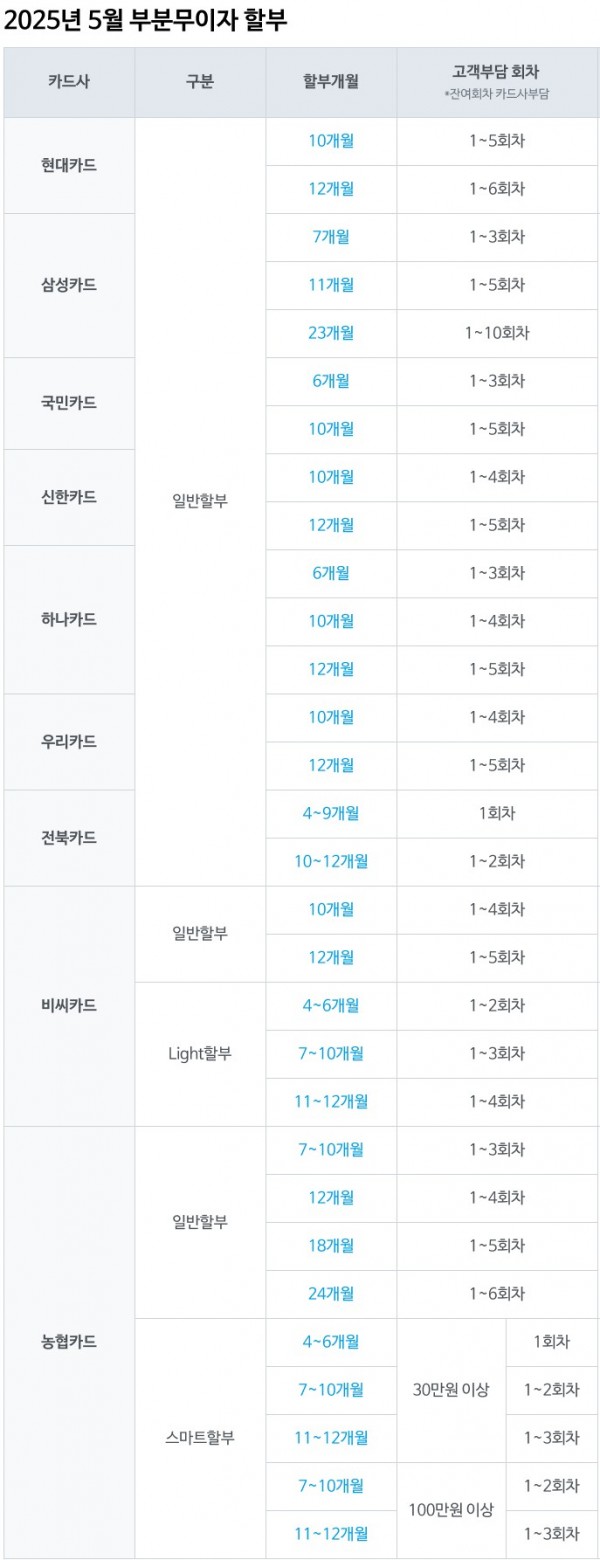Viewport: 600px width, 1560px height.
Task: Select the 삼성카드 cell
Action: pyautogui.click(x=69, y=285)
